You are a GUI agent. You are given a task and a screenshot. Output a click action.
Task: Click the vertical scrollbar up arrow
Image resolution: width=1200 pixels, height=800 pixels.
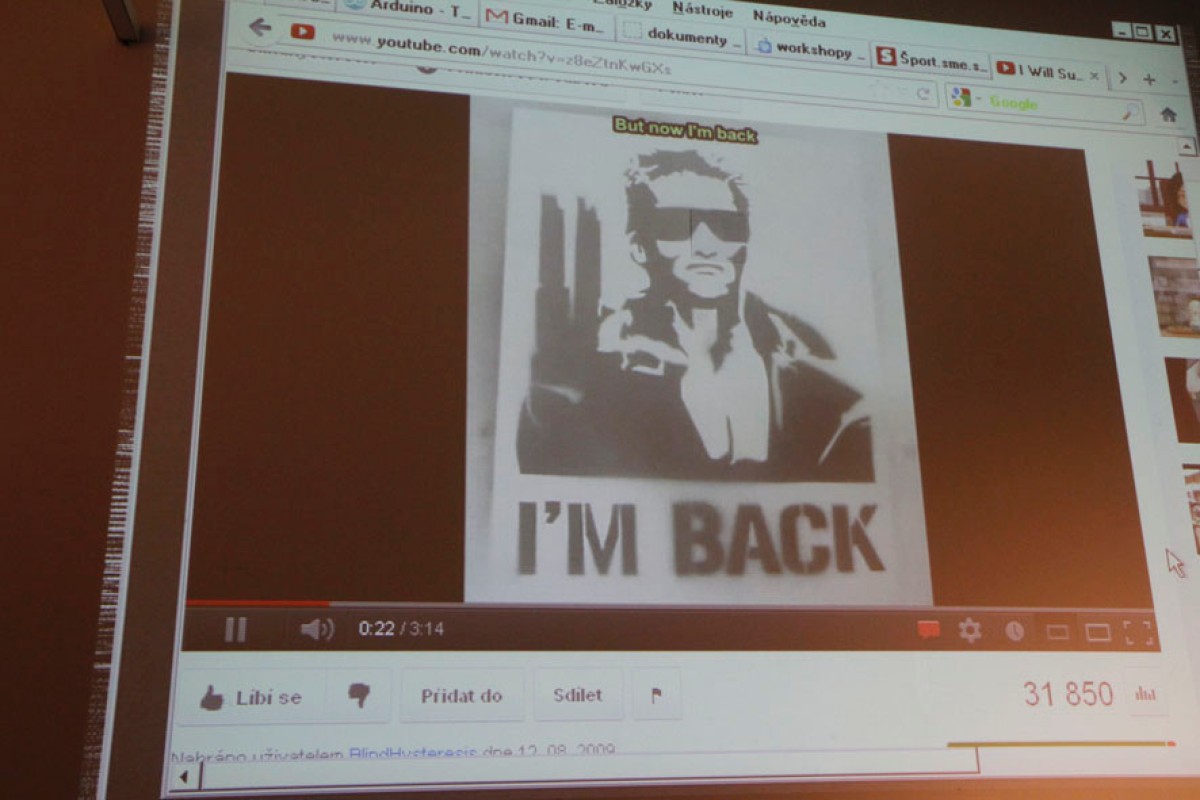[x=1186, y=146]
